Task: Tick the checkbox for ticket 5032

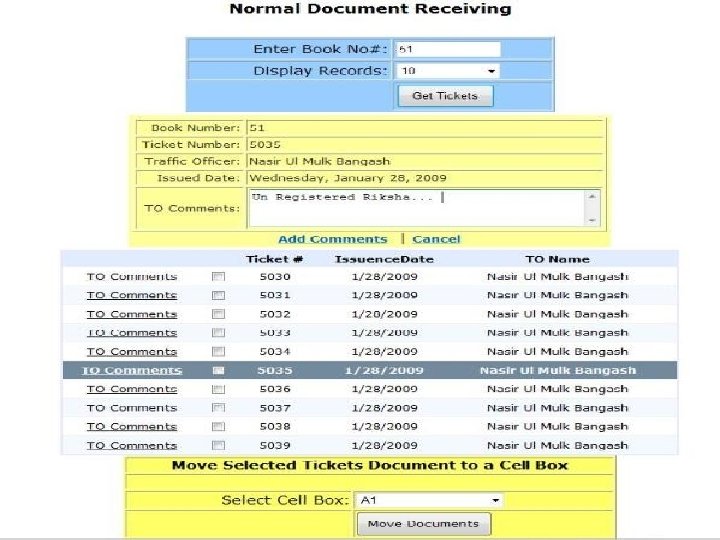Action: click(218, 314)
